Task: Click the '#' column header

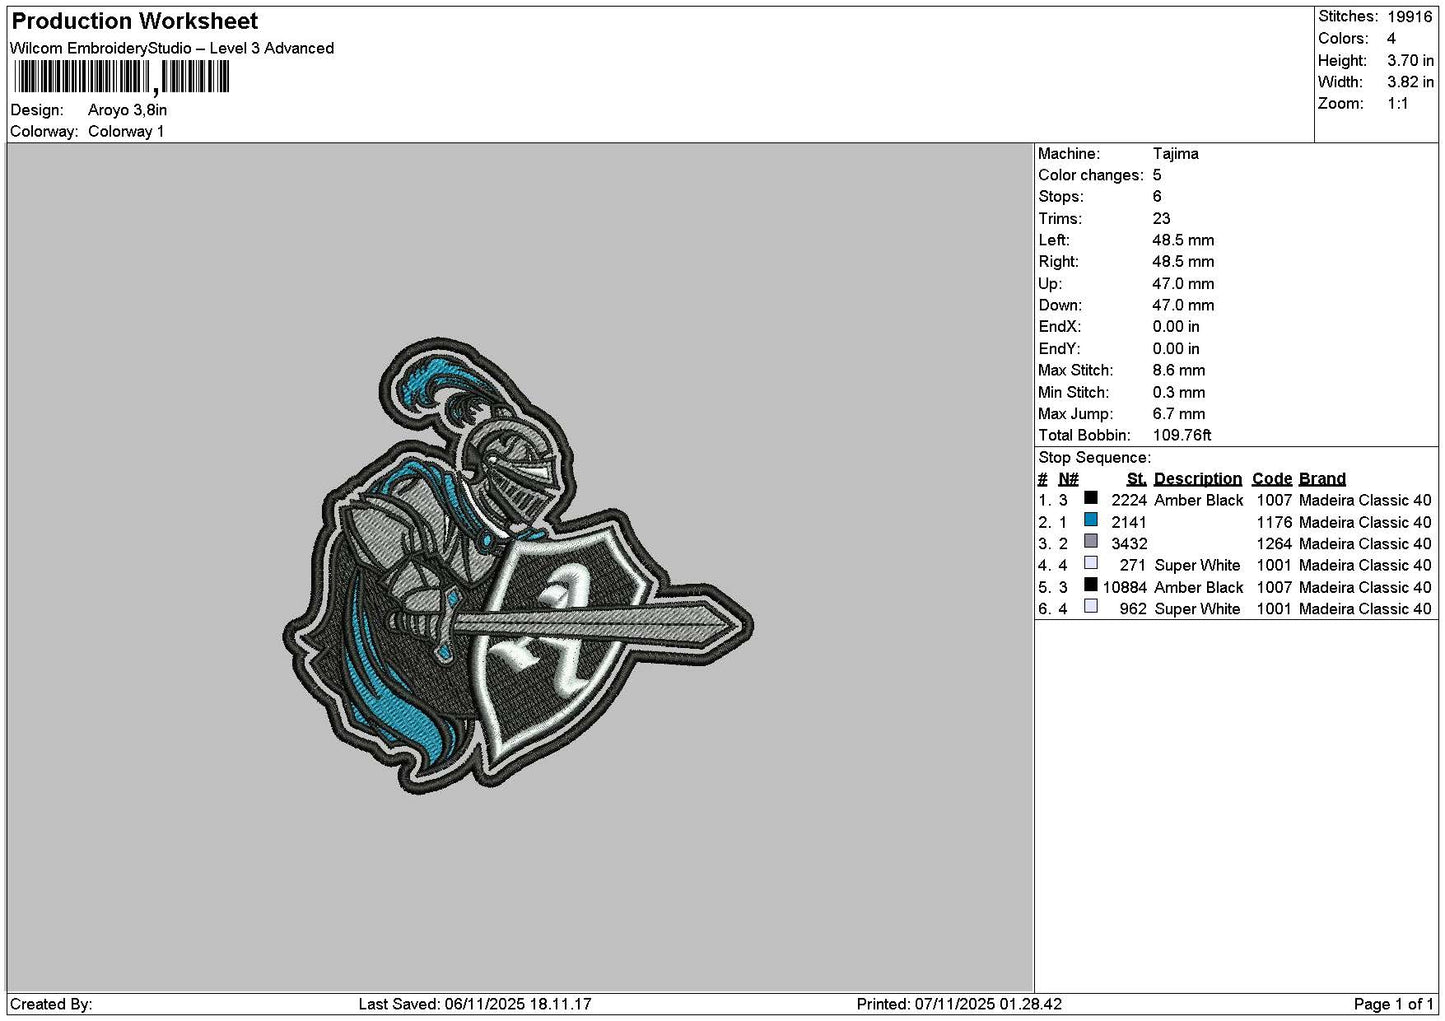Action: coord(1043,479)
